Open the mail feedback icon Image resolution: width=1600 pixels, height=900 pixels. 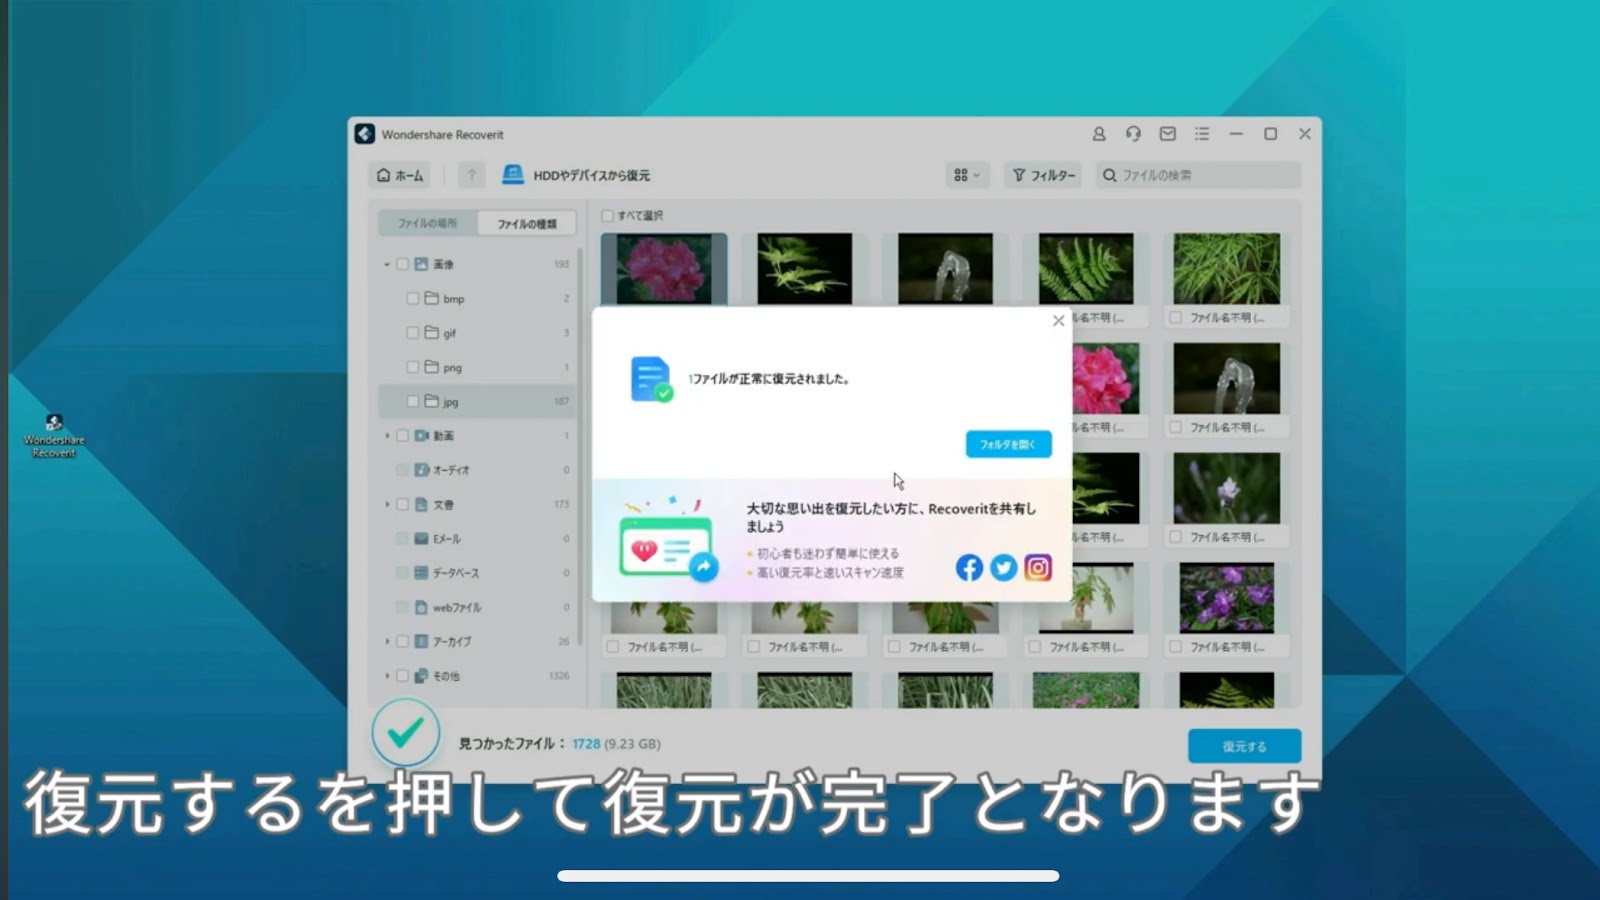click(x=1167, y=134)
